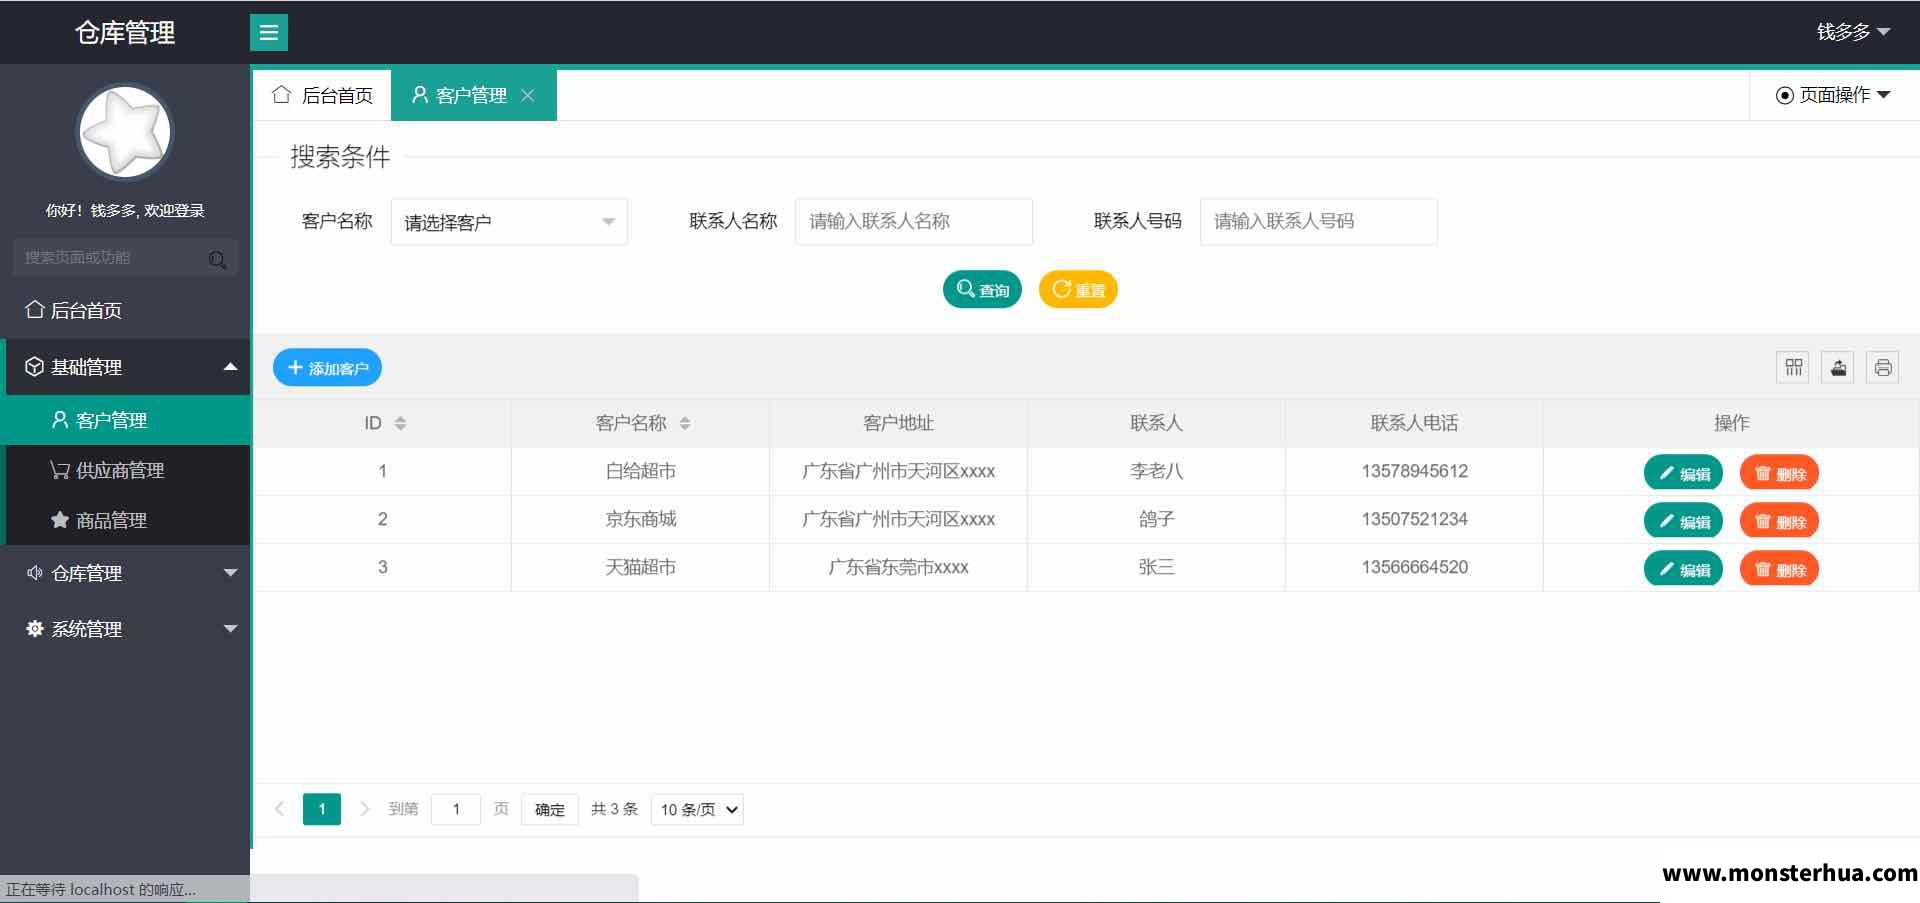Open the 10 条/页 page size dropdown

click(x=697, y=809)
